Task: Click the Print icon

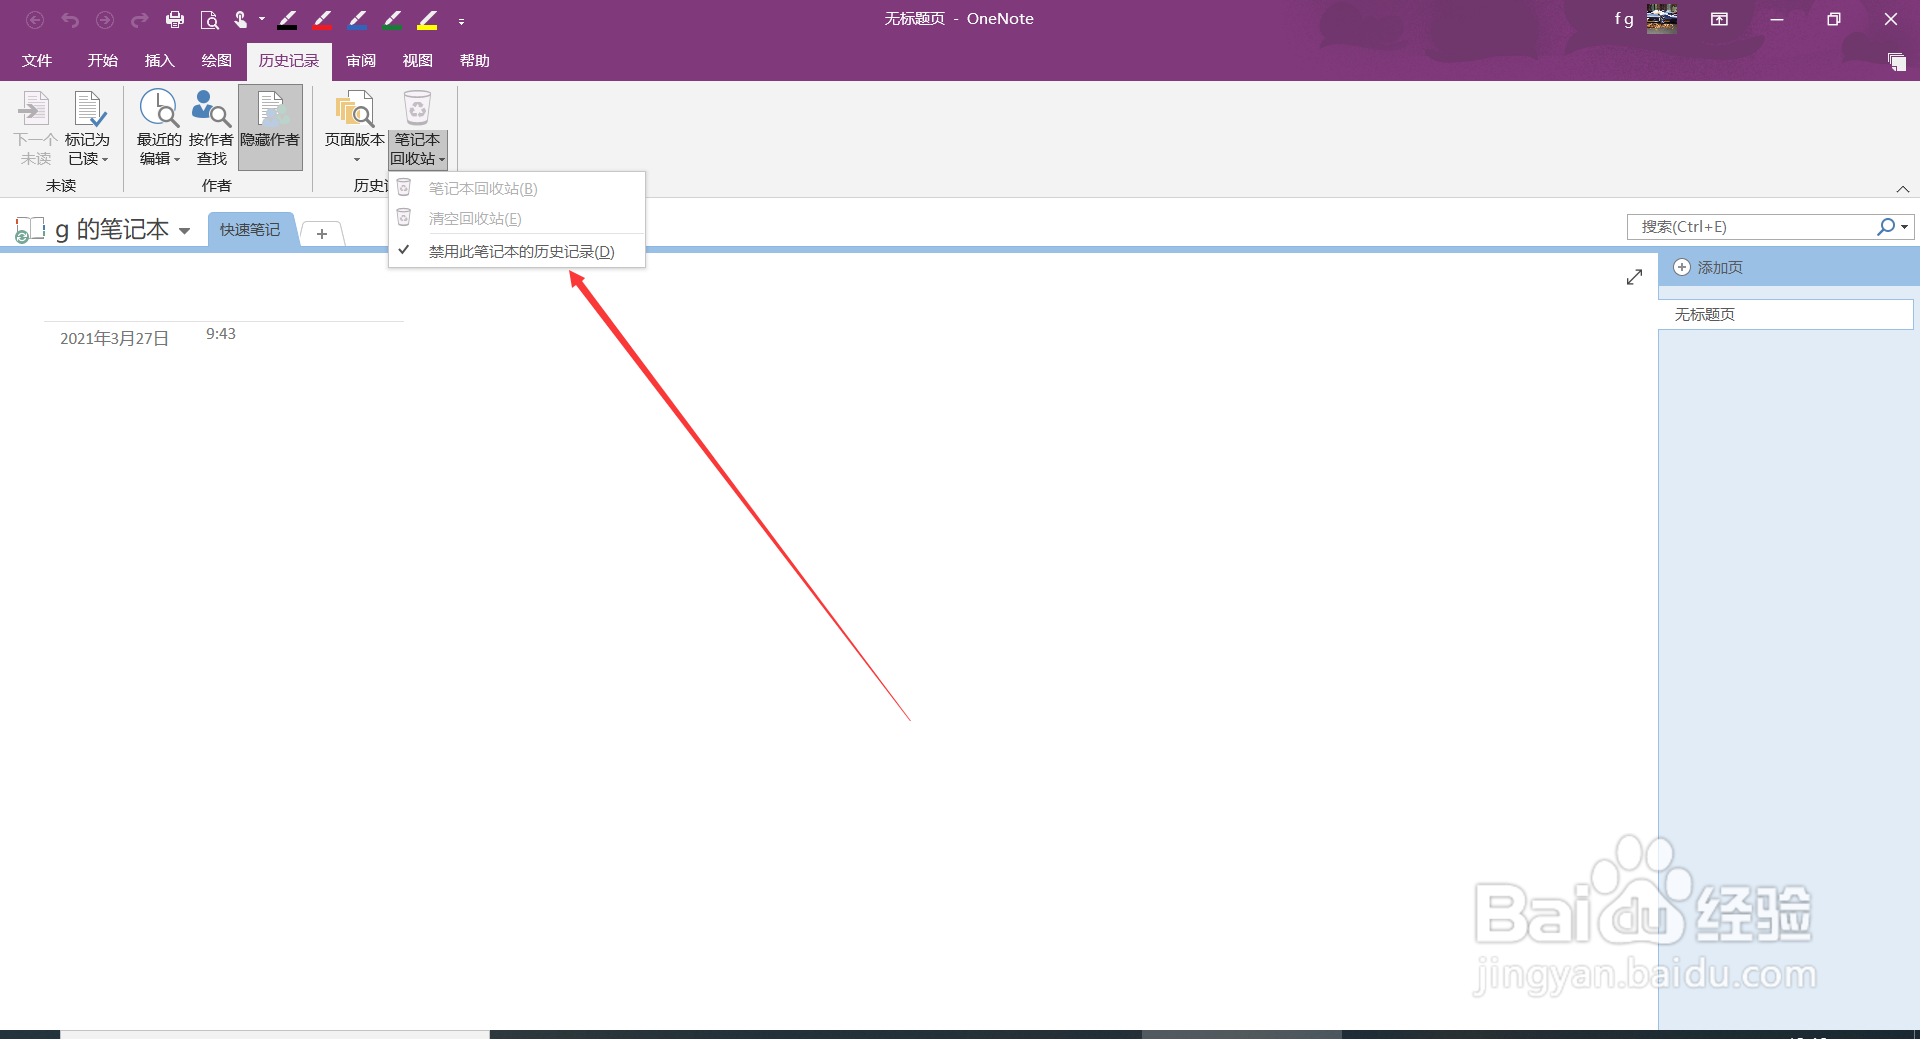Action: 175,20
